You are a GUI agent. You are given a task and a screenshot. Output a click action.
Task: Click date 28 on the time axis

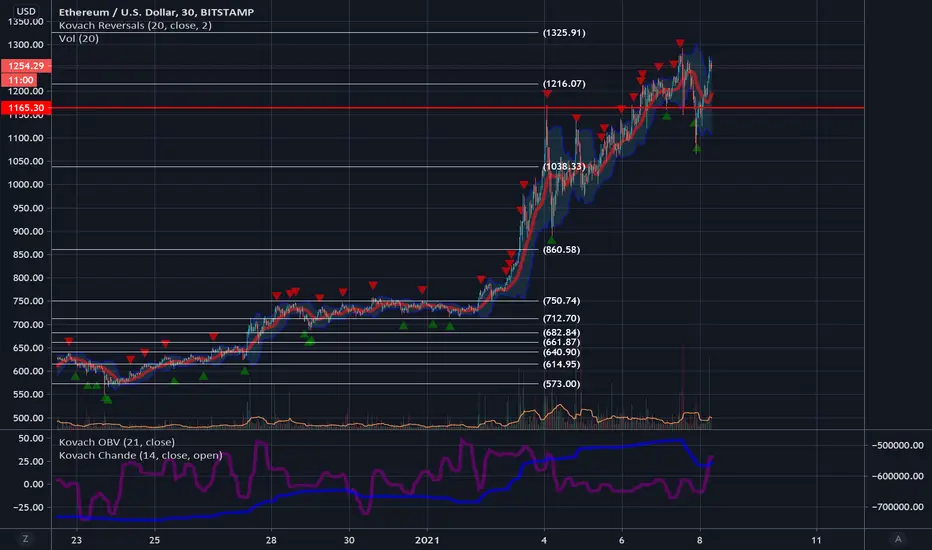point(271,540)
